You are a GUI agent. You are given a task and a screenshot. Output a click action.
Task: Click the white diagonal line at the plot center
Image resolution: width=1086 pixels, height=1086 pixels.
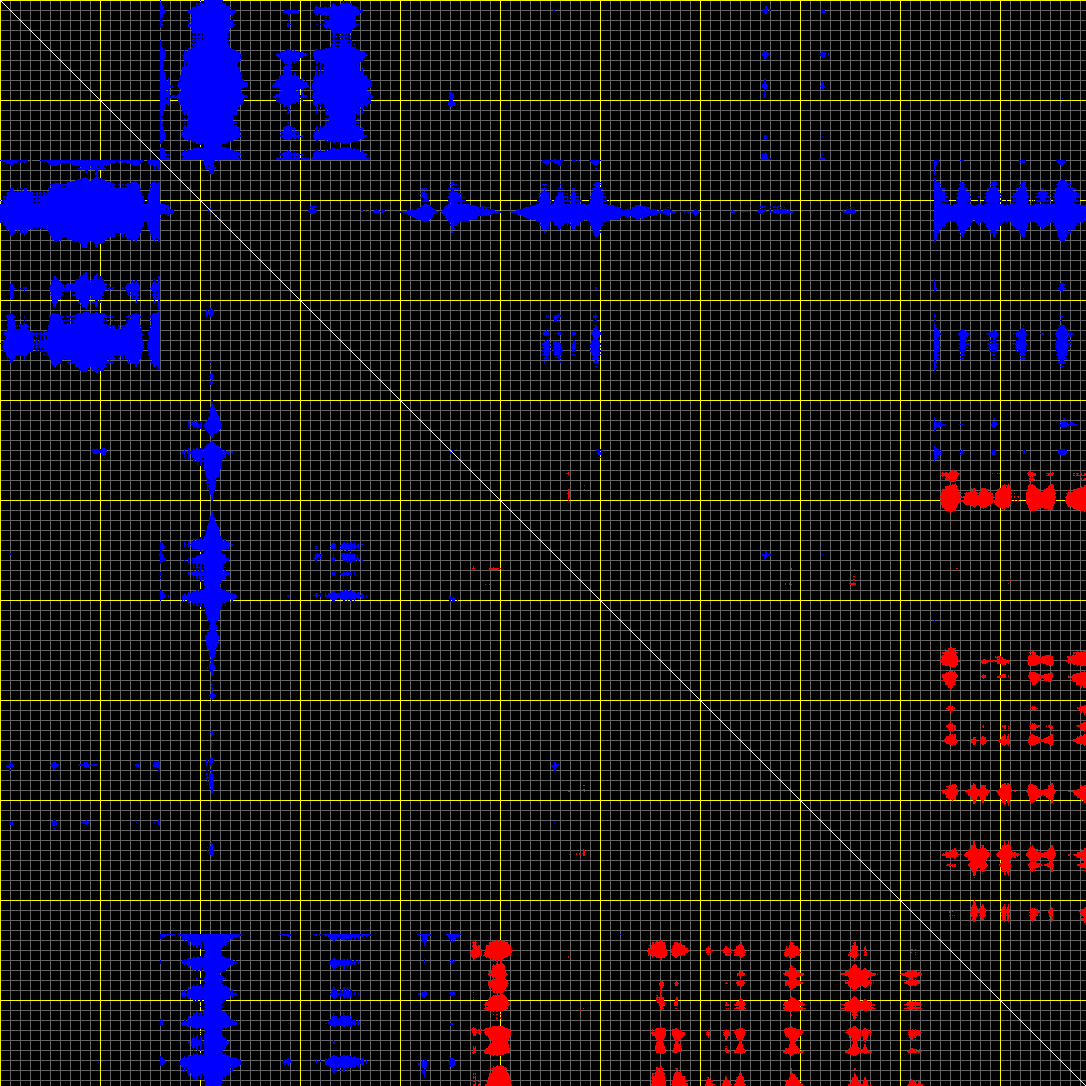point(543,543)
